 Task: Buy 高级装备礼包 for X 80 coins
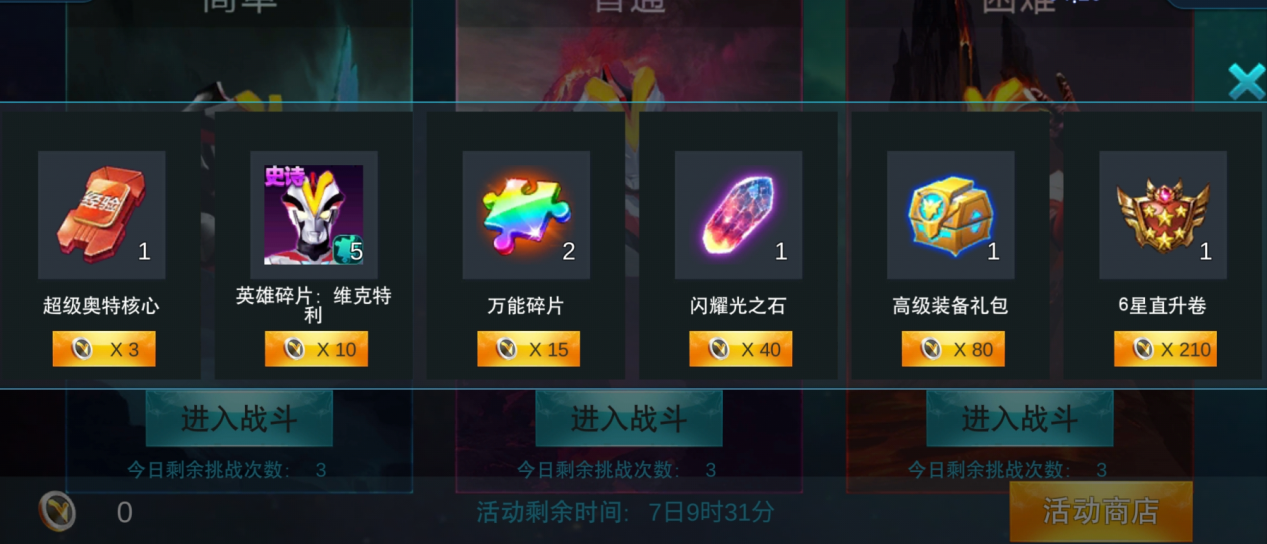[x=953, y=349]
